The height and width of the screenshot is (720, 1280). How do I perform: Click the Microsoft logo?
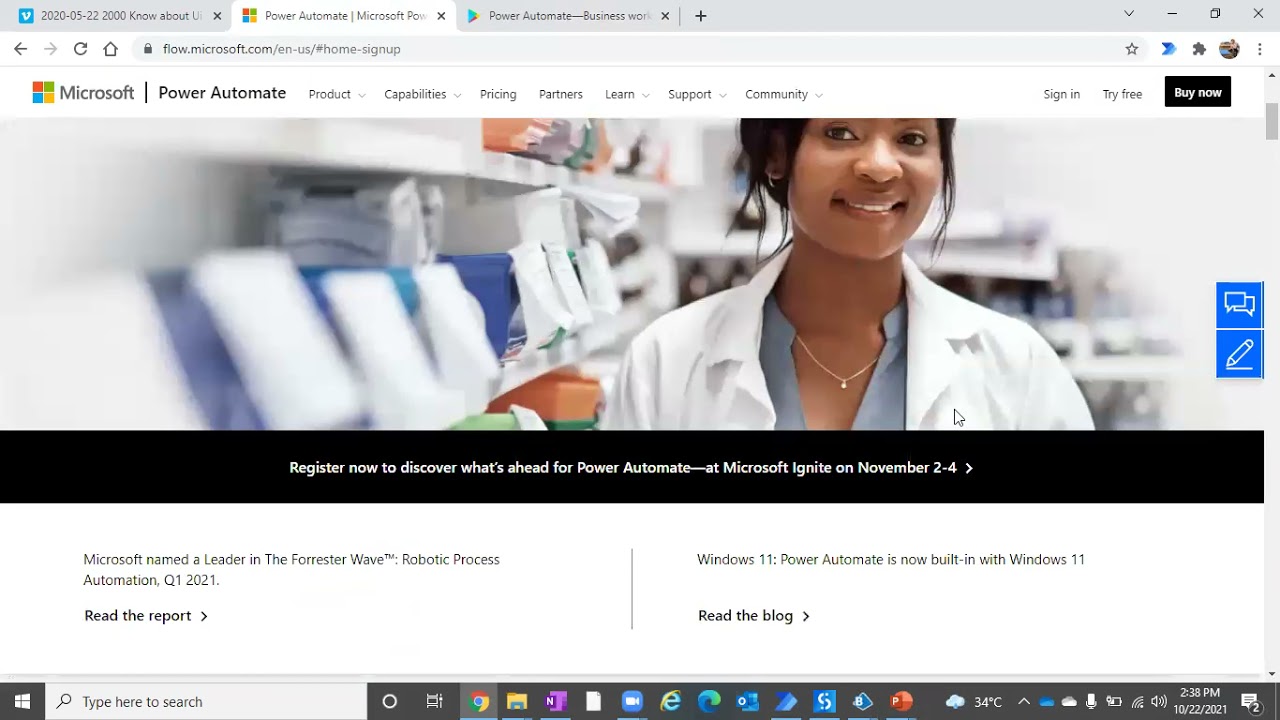(83, 93)
